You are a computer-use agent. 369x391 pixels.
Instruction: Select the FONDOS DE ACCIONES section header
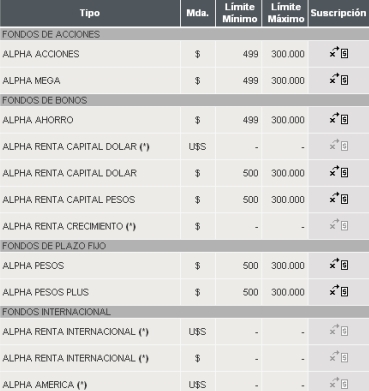(184, 34)
